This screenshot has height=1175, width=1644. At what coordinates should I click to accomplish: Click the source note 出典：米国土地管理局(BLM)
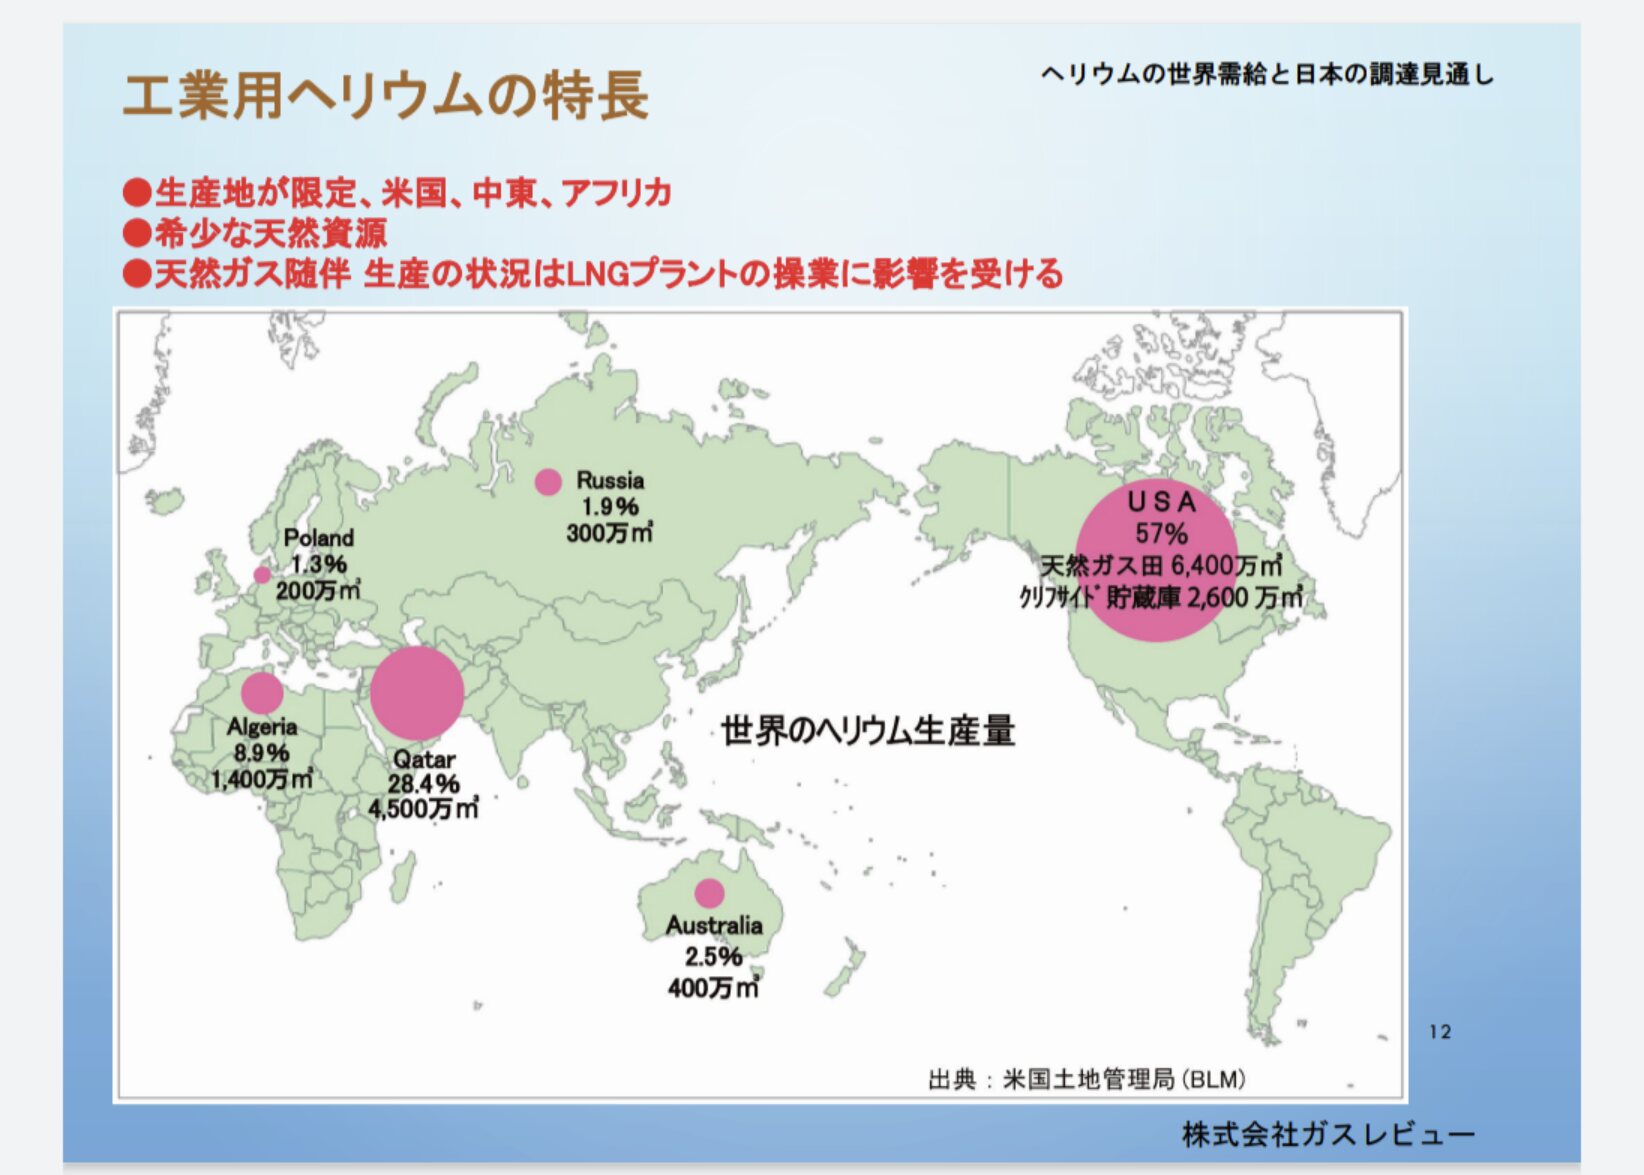(1088, 1080)
